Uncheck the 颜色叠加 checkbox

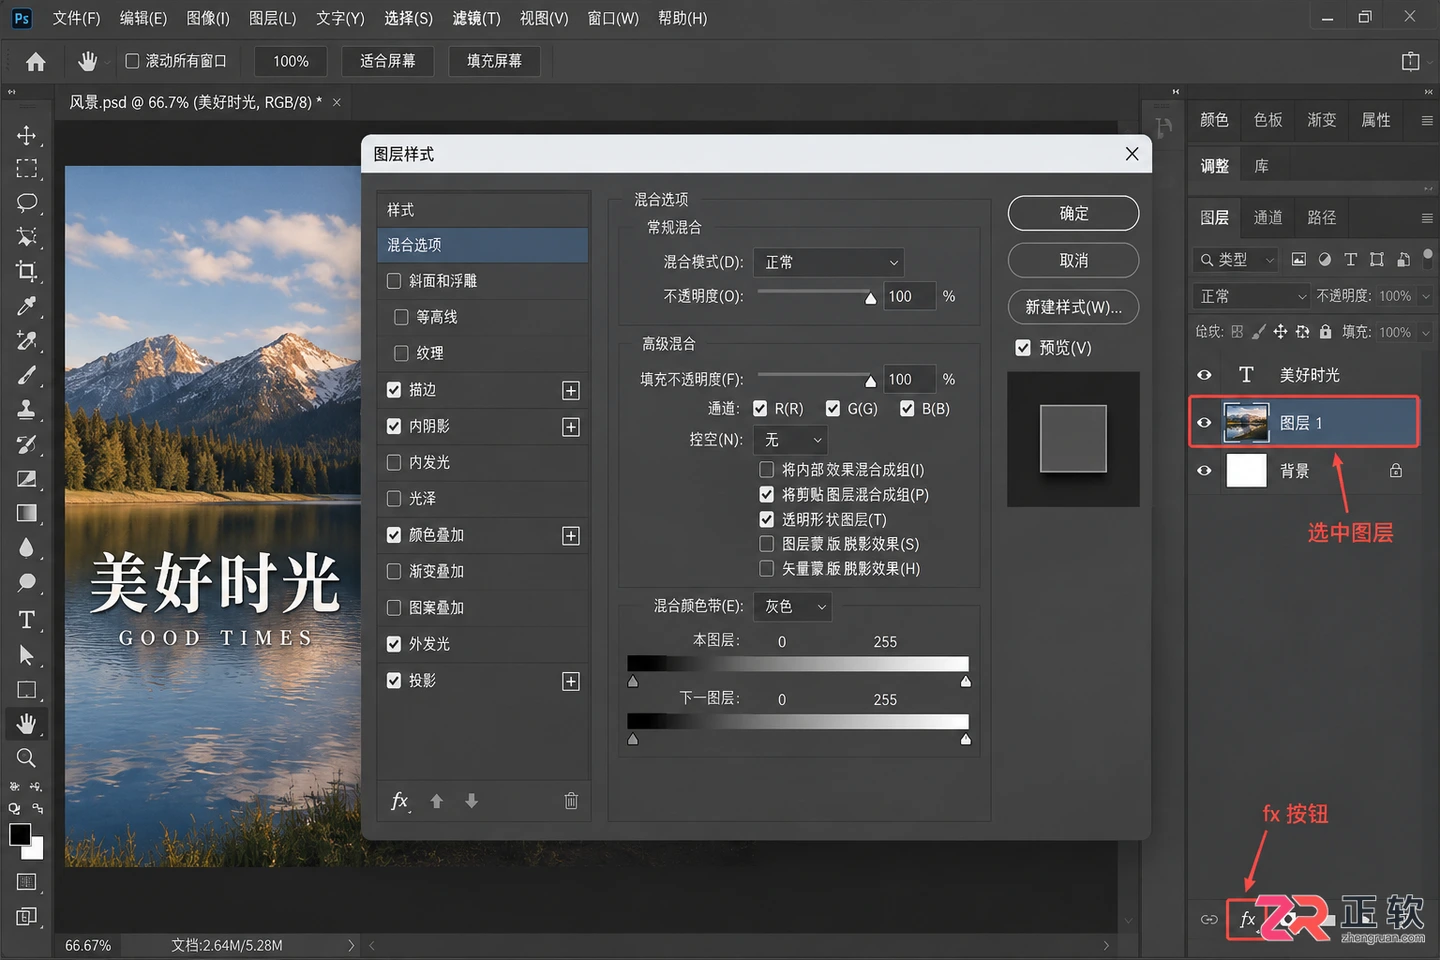(x=394, y=535)
